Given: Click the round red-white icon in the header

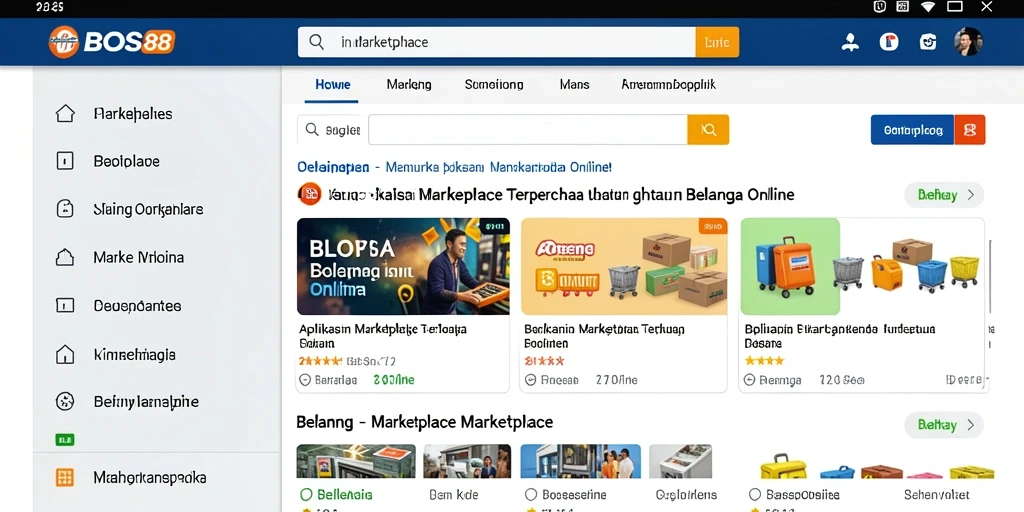Looking at the screenshot, I should pos(889,42).
